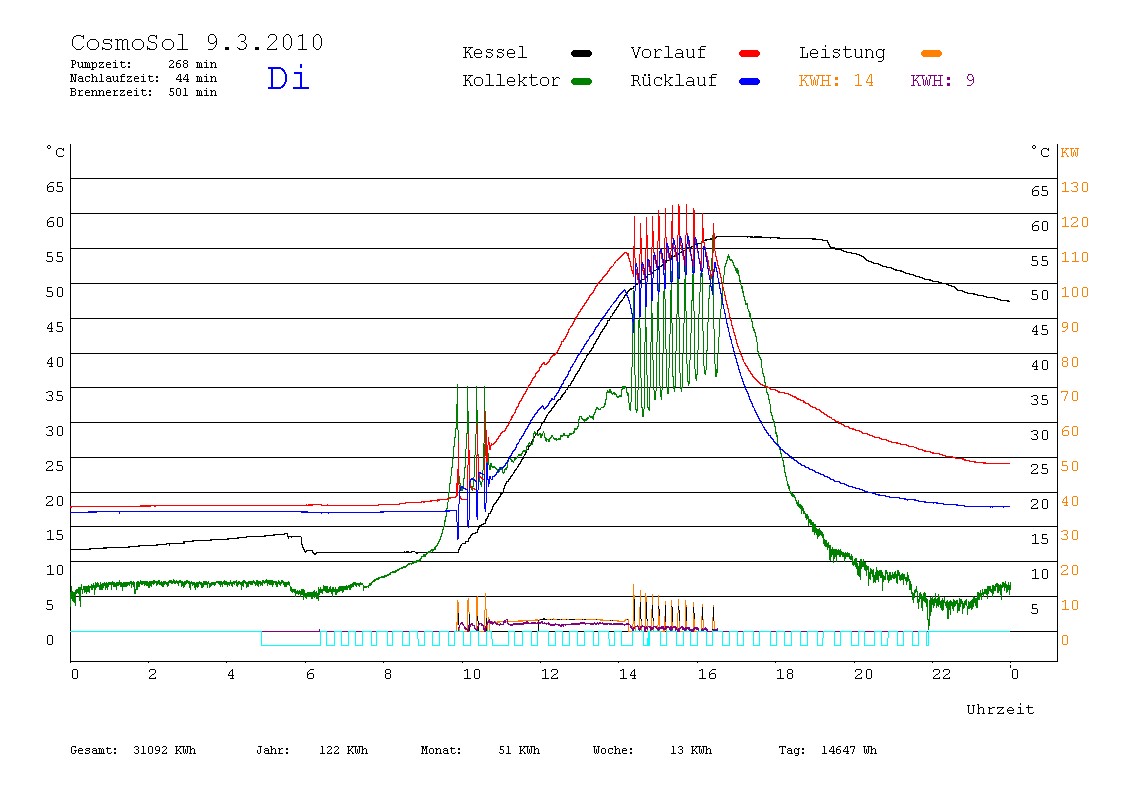The height and width of the screenshot is (812, 1148).
Task: Click the x-axis hour label 6
Action: (310, 674)
